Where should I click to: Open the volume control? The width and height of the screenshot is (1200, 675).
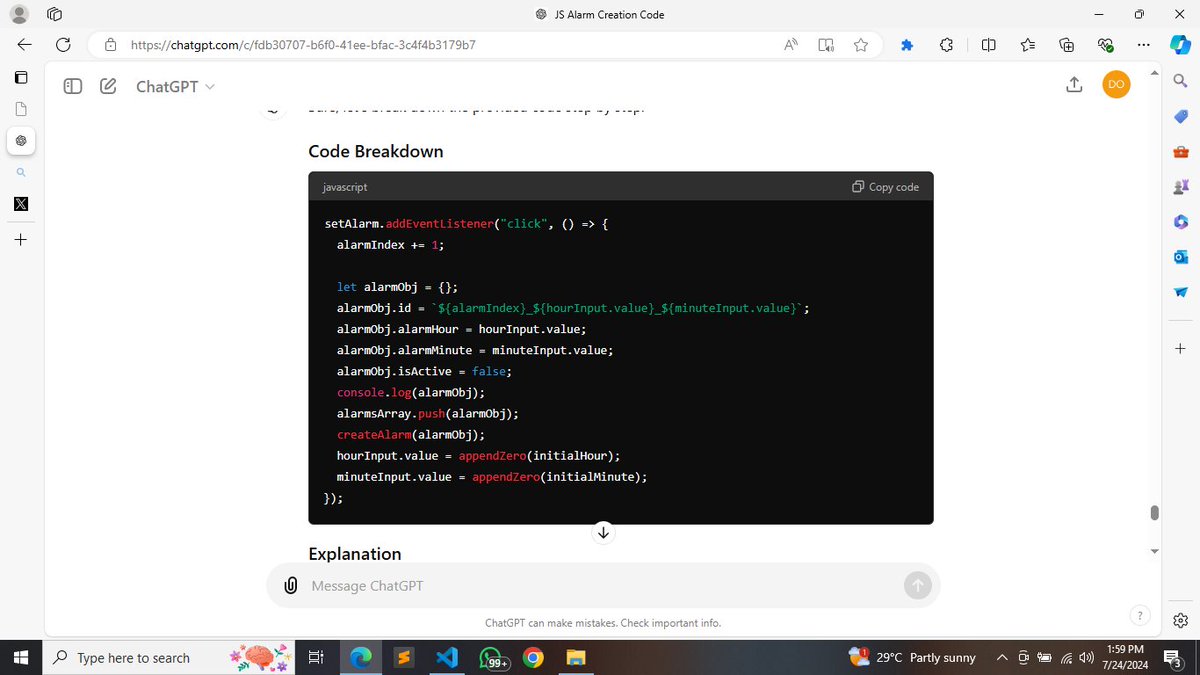click(1087, 658)
